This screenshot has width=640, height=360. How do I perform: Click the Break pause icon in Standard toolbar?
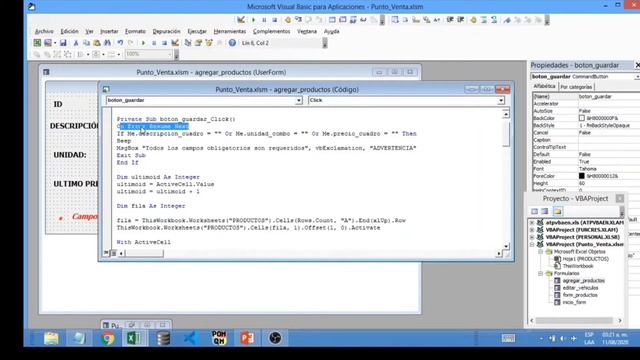154,43
